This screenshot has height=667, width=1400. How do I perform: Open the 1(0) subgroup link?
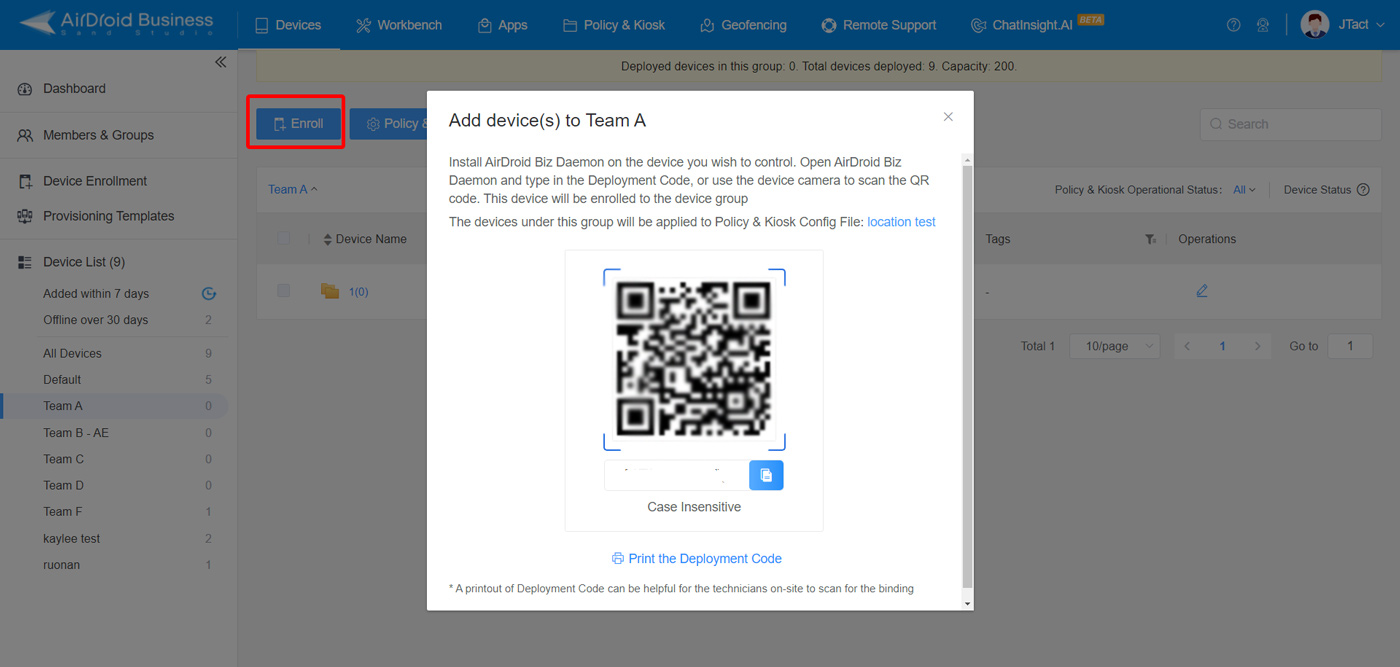click(x=358, y=292)
